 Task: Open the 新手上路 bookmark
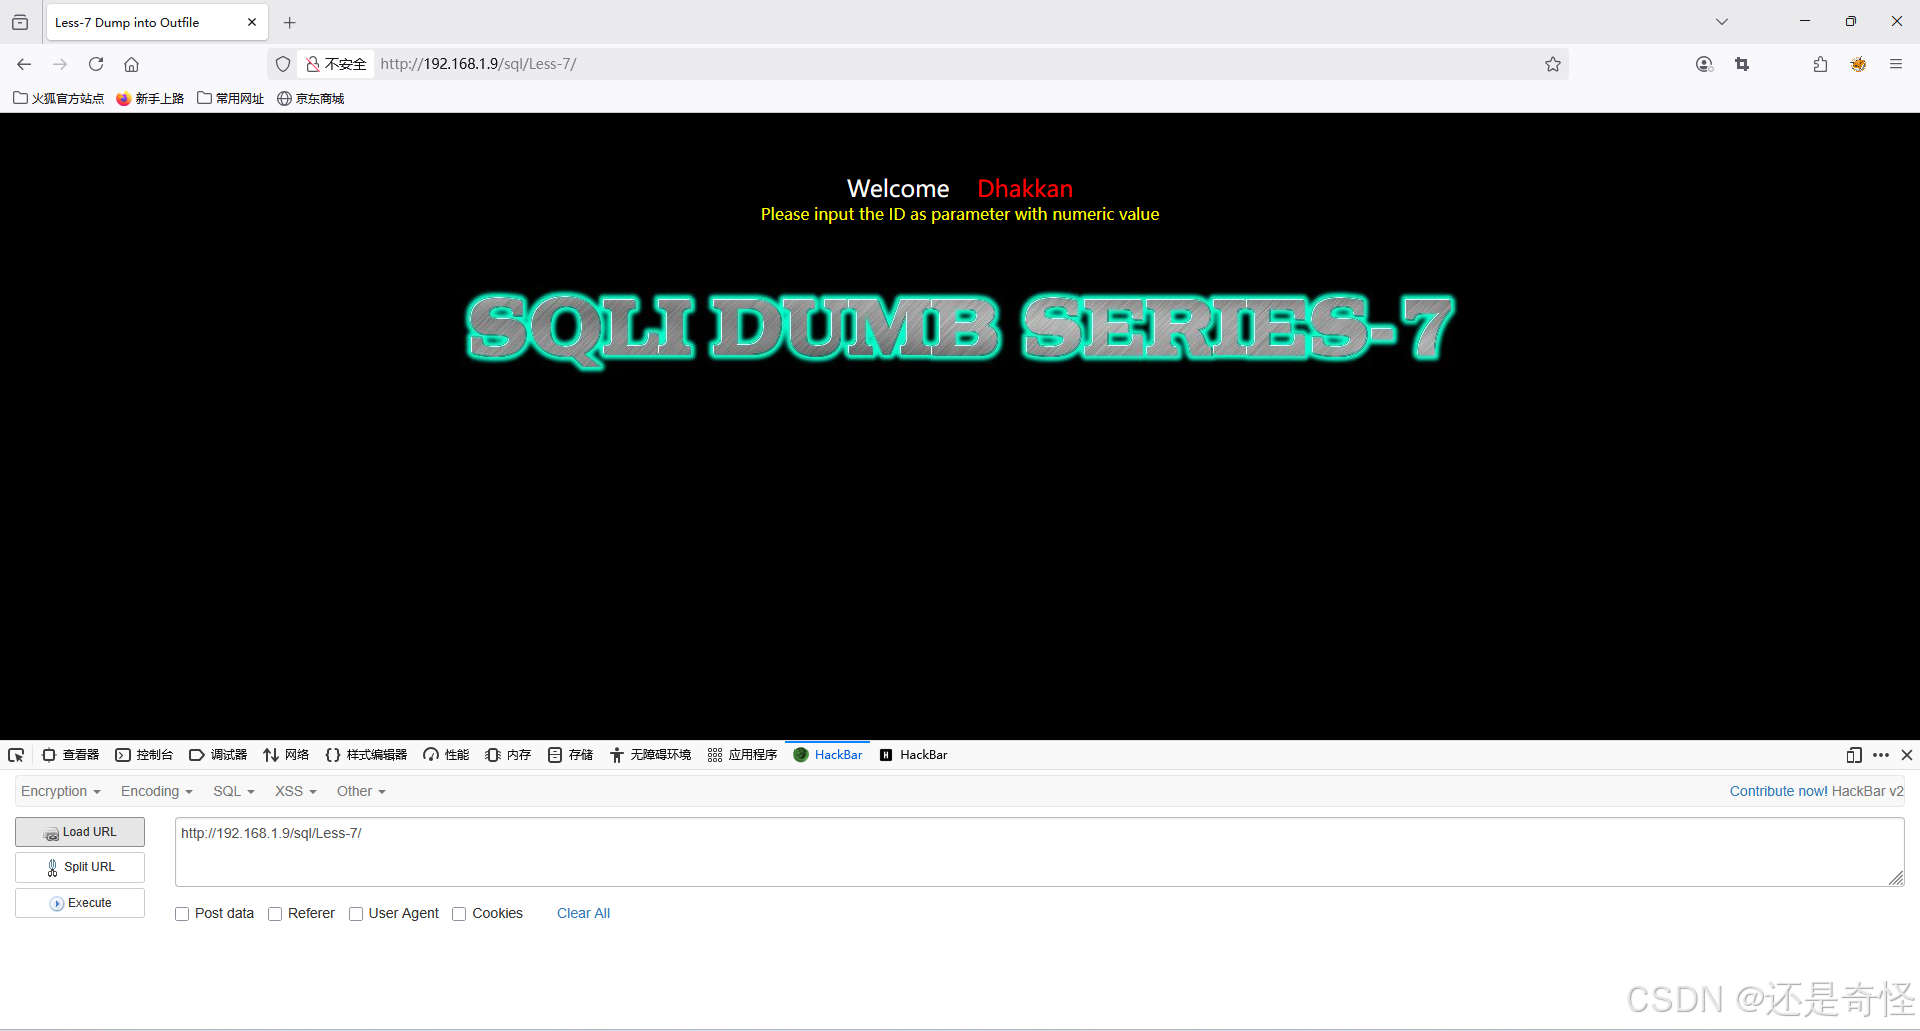pyautogui.click(x=150, y=98)
